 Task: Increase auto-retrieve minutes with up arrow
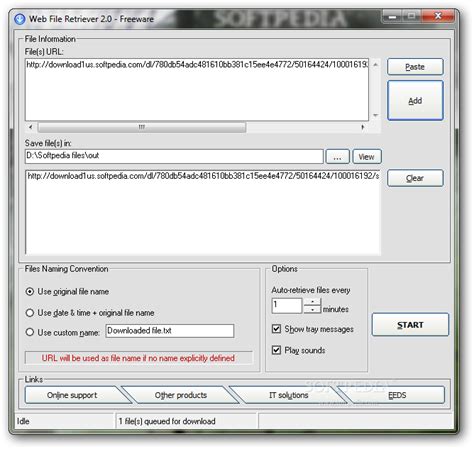(312, 301)
